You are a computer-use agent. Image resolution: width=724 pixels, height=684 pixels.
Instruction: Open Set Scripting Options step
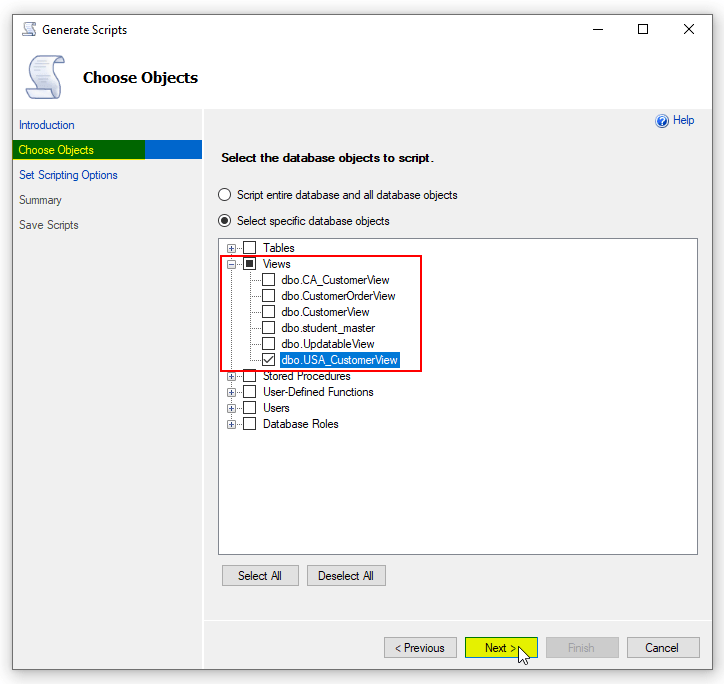click(x=68, y=175)
